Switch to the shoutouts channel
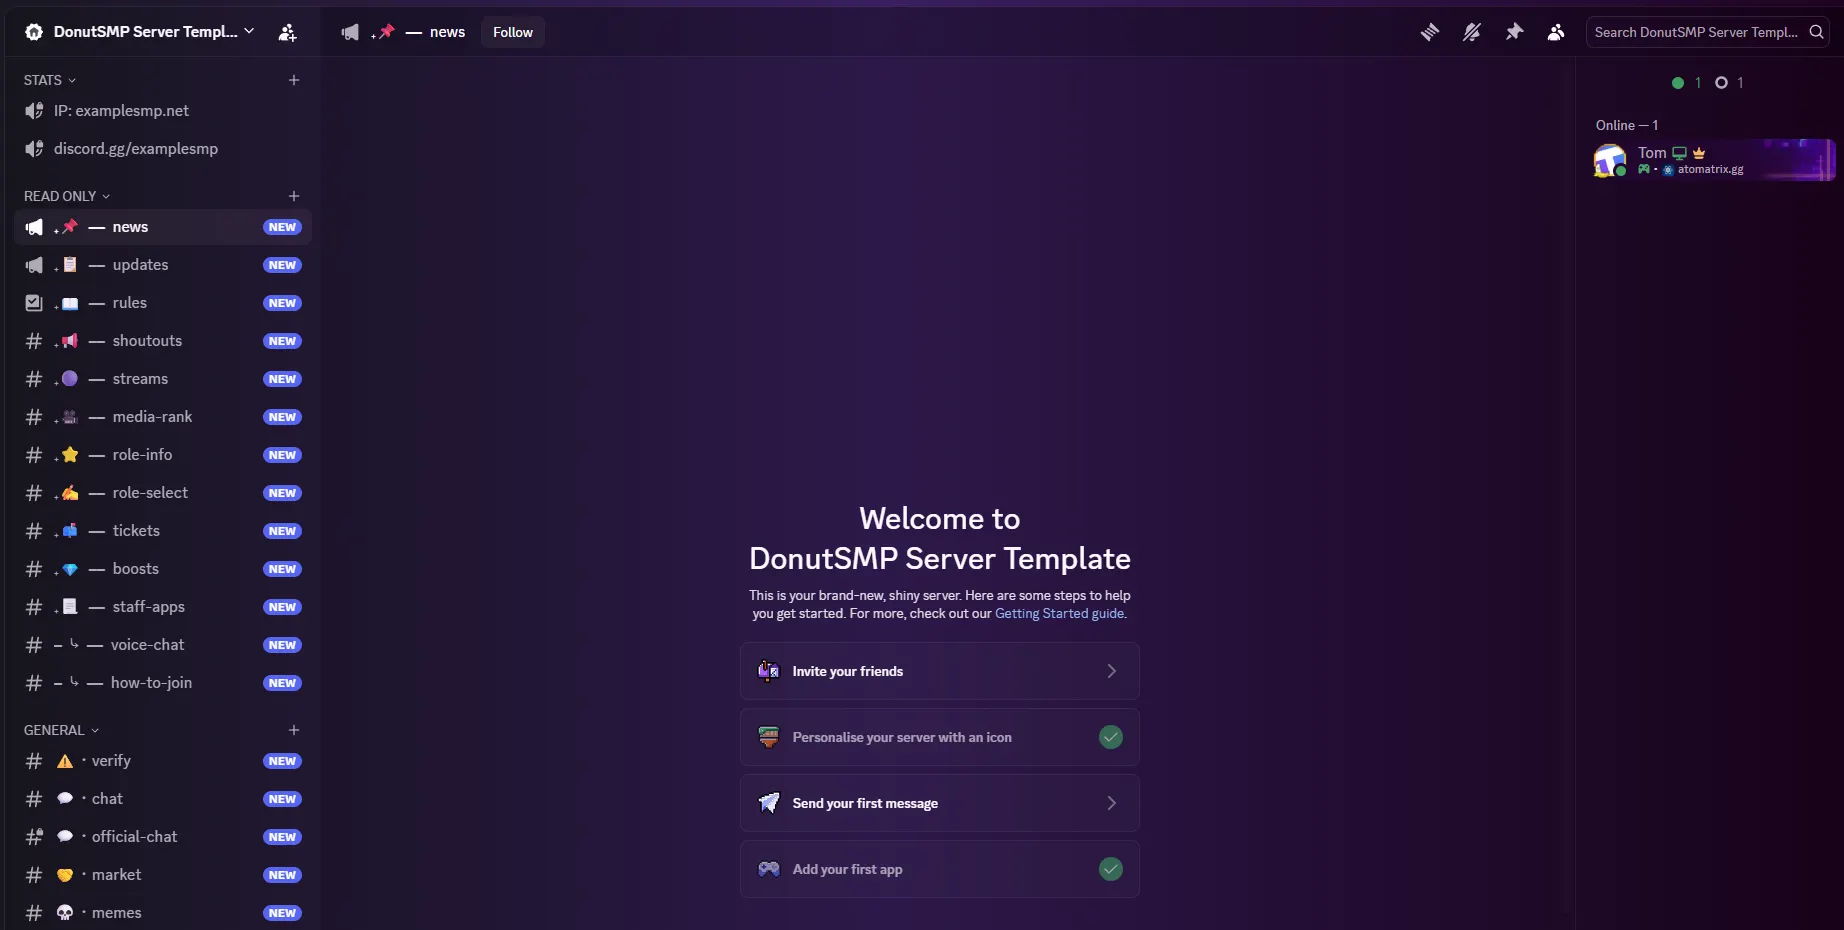The width and height of the screenshot is (1844, 930). click(163, 341)
